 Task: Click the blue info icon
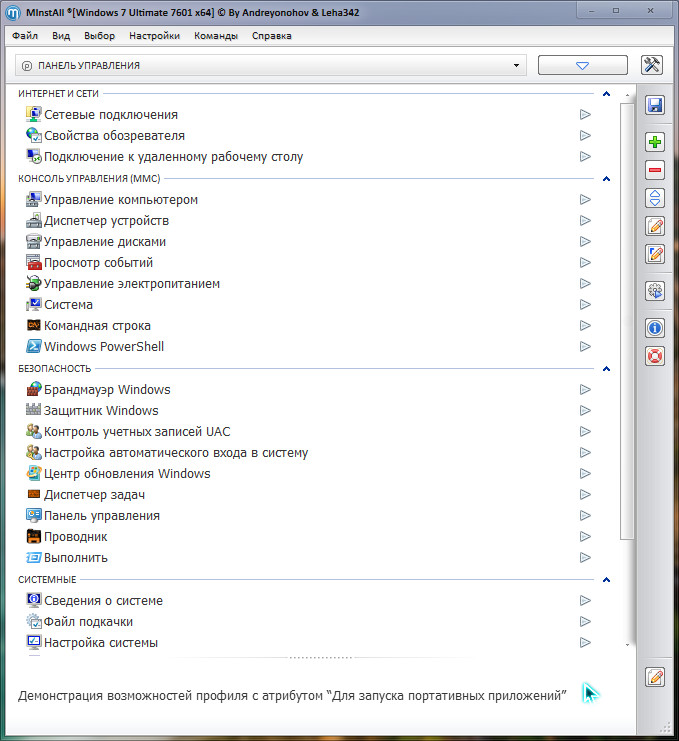pos(655,327)
